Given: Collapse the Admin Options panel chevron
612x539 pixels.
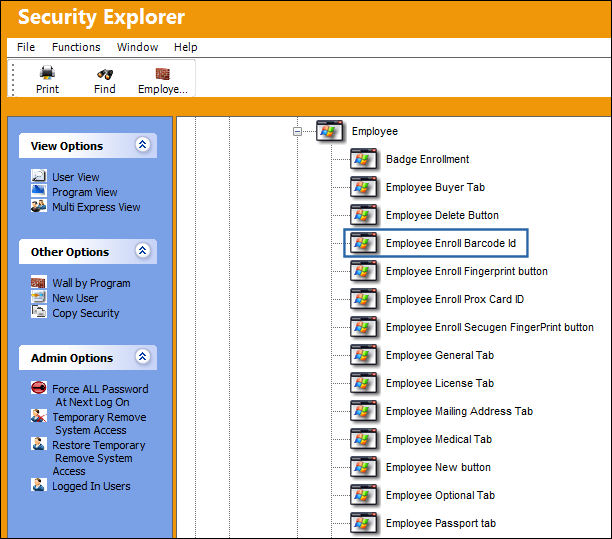Looking at the screenshot, I should (142, 356).
